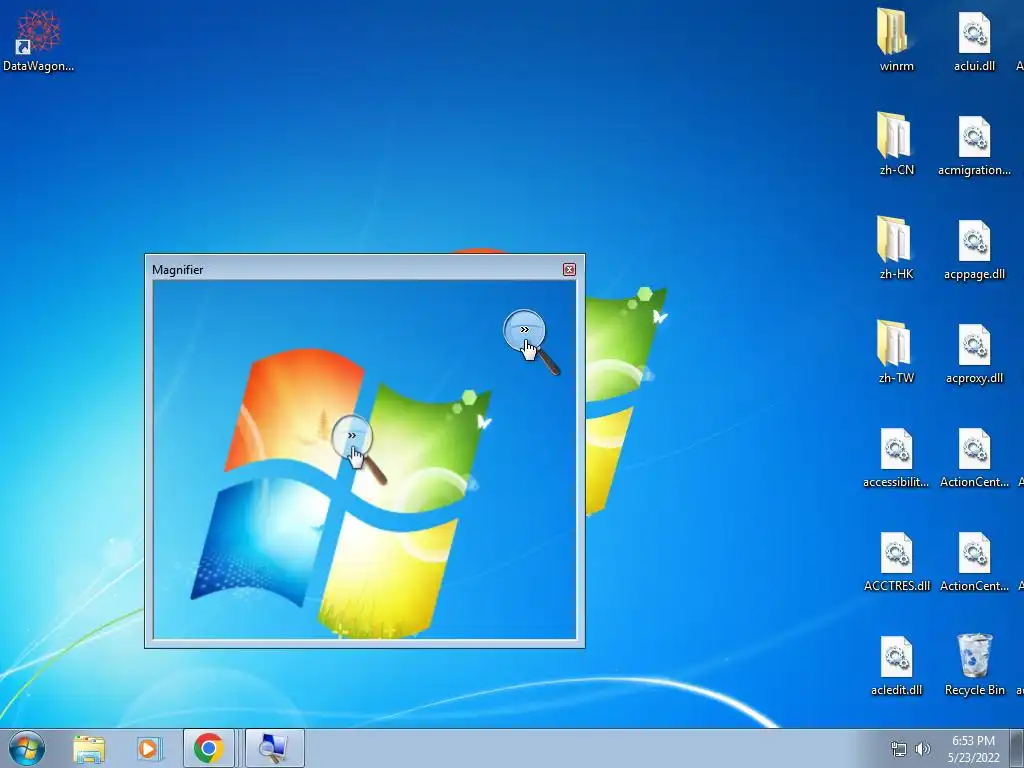Open the Recycle Bin

[x=974, y=664]
